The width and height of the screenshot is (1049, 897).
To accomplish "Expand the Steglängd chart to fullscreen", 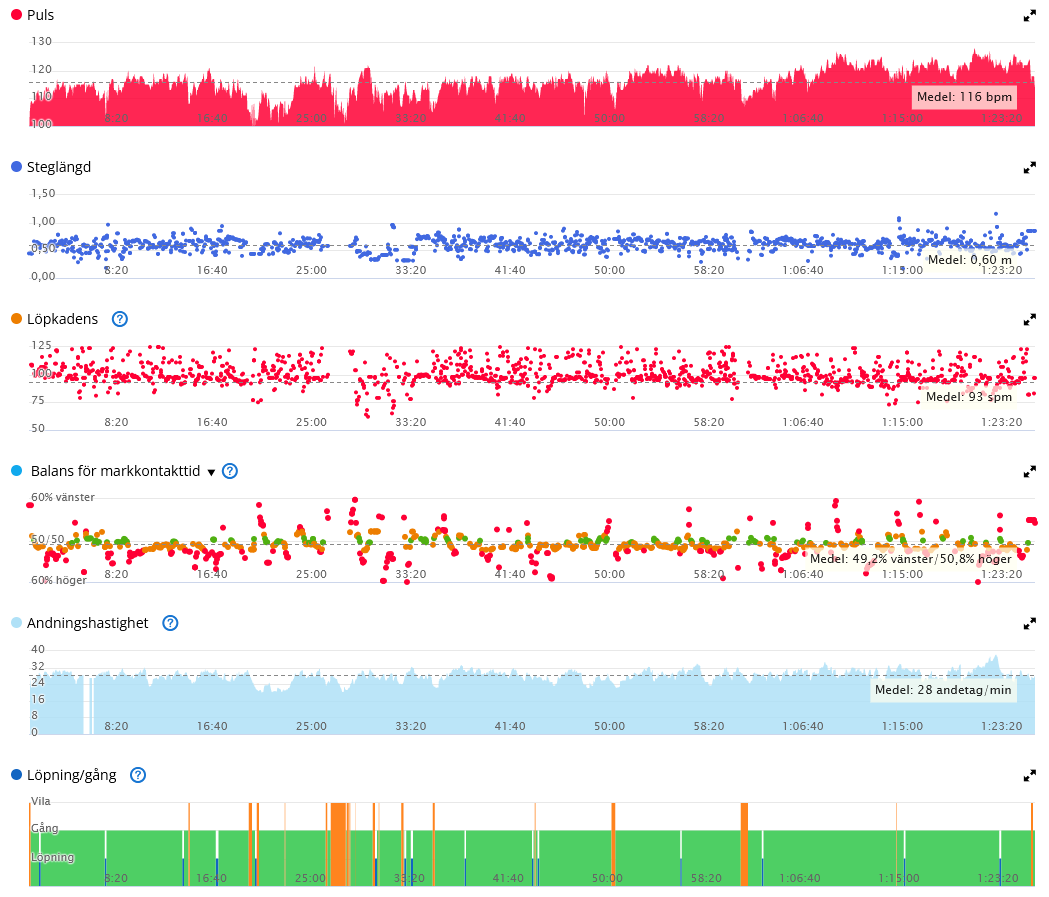I will click(1030, 168).
